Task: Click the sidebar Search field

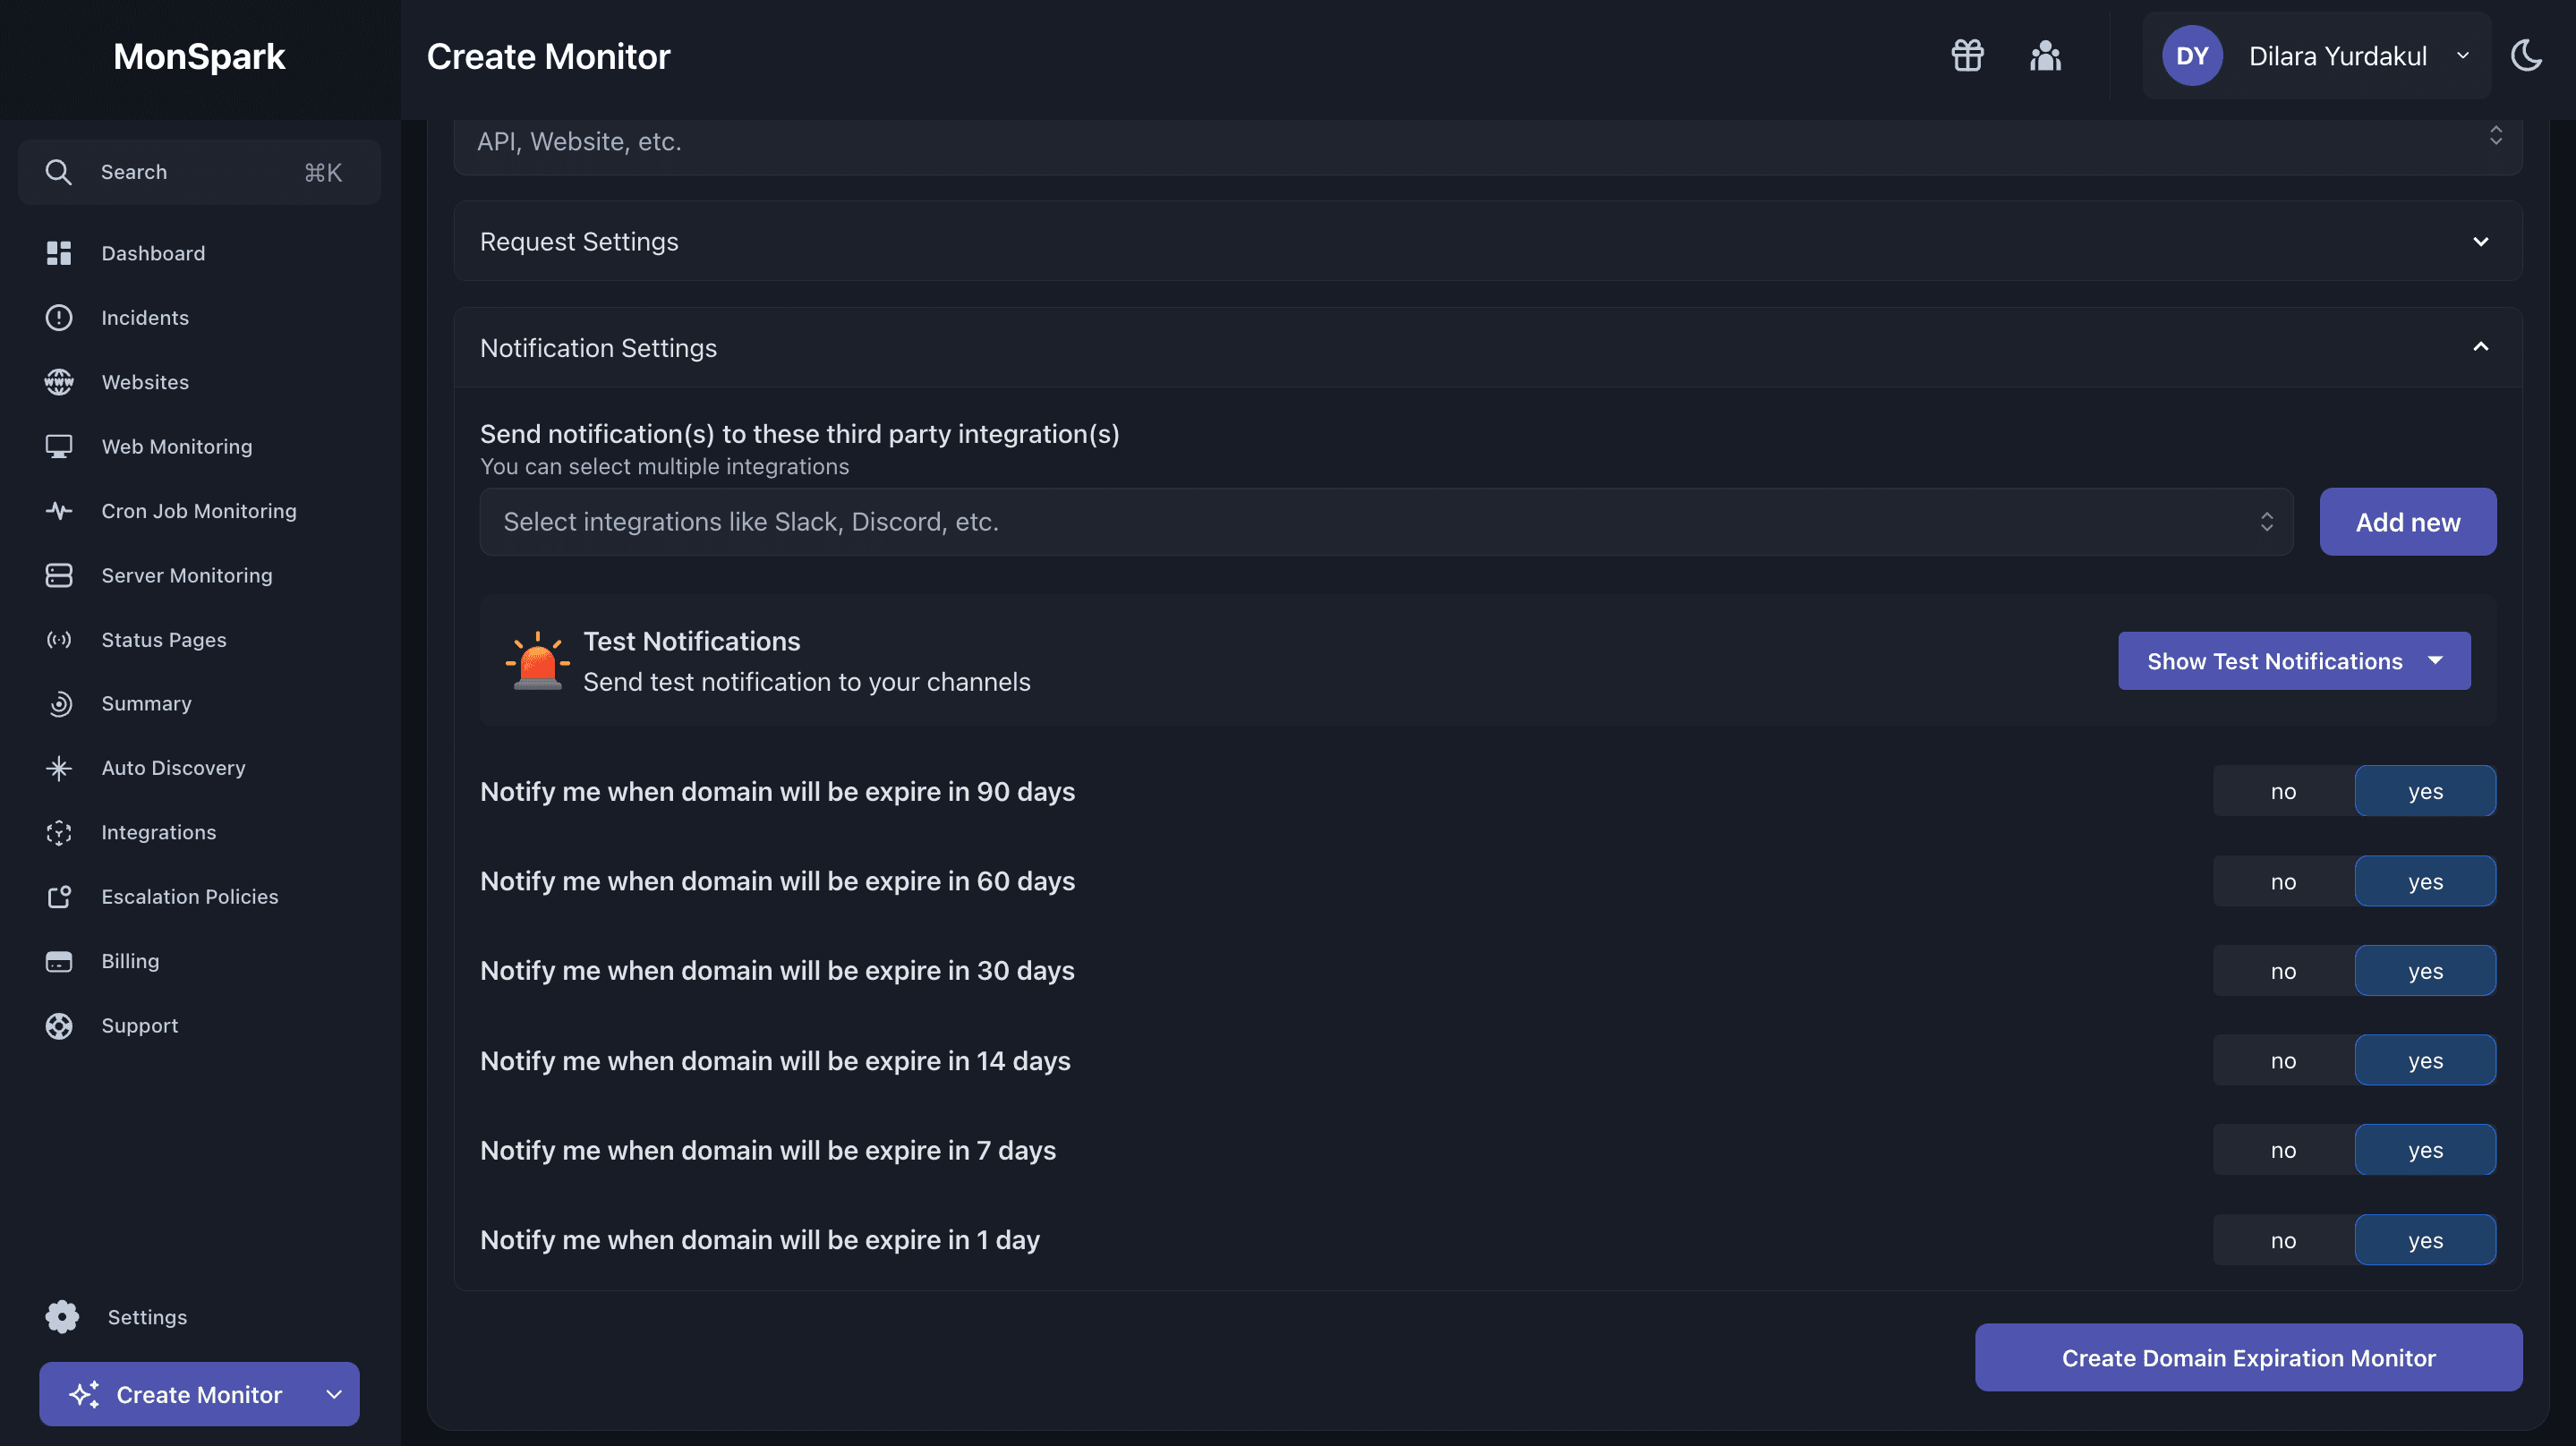Action: tap(199, 172)
